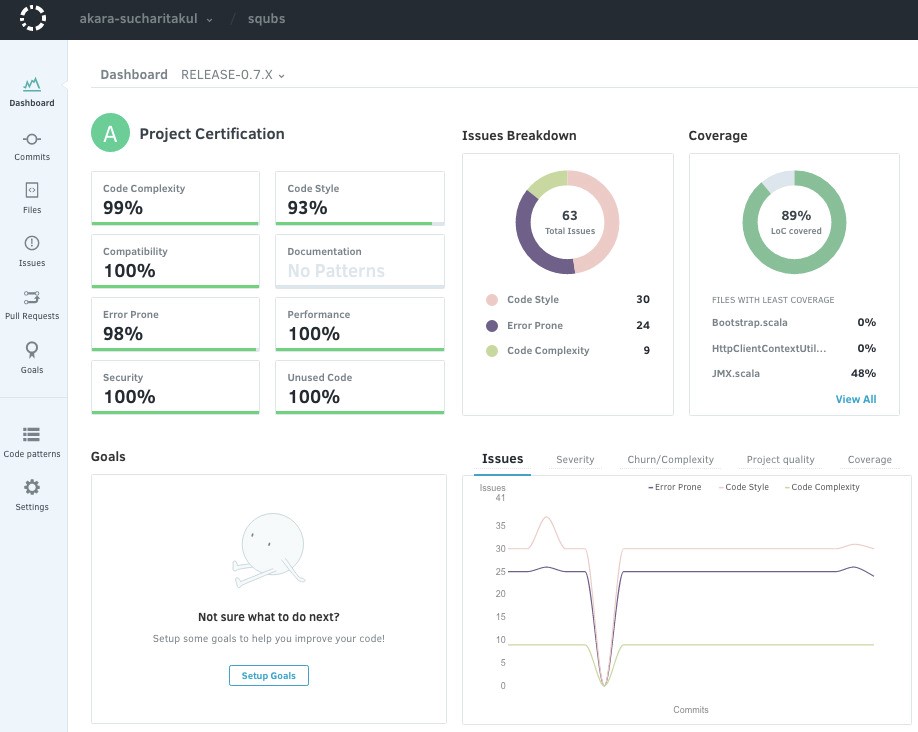Toggle Code Style series in chart legend
918x732 pixels.
click(x=744, y=487)
